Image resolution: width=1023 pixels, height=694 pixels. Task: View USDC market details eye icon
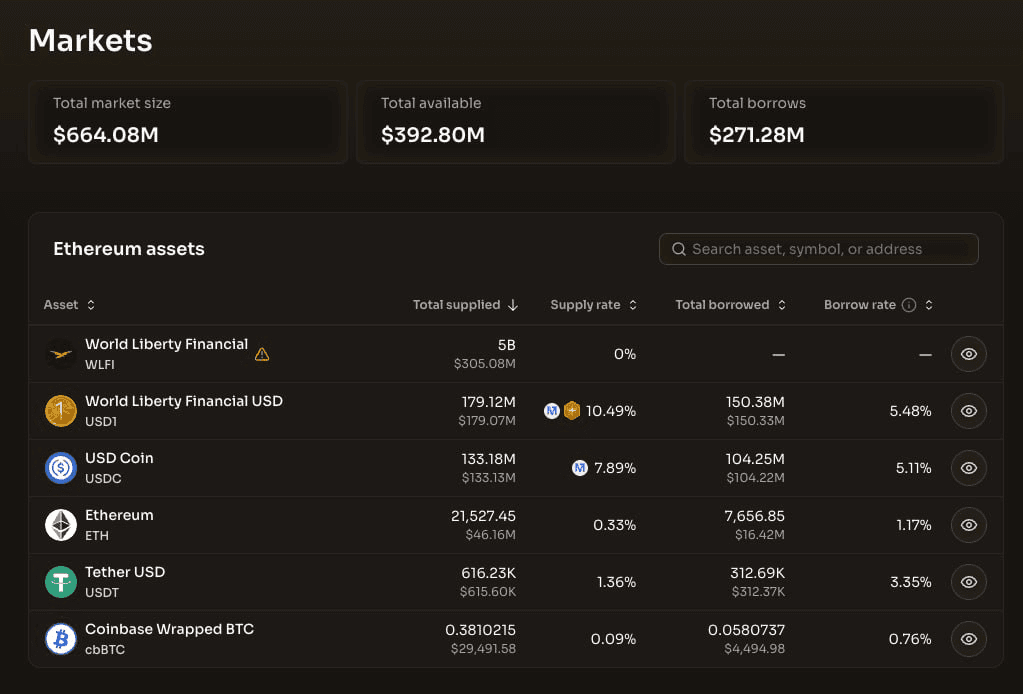tap(968, 468)
